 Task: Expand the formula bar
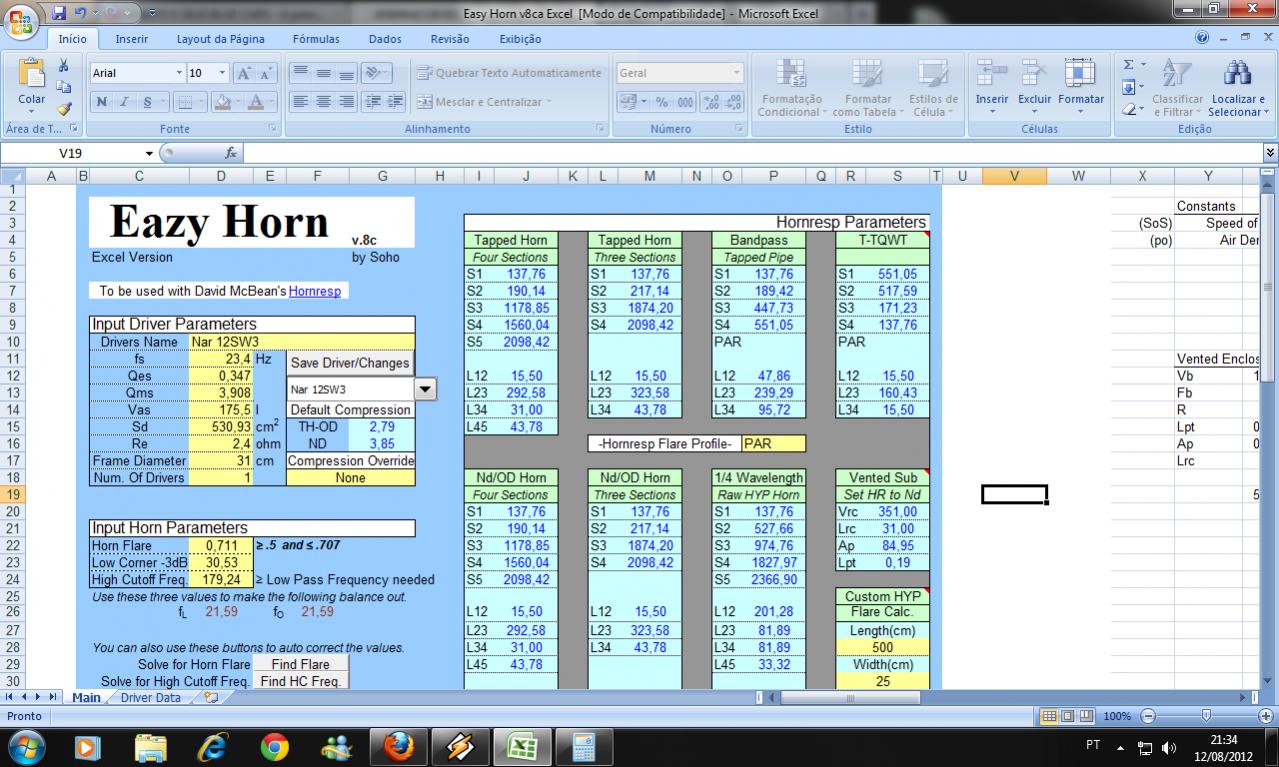1271,153
